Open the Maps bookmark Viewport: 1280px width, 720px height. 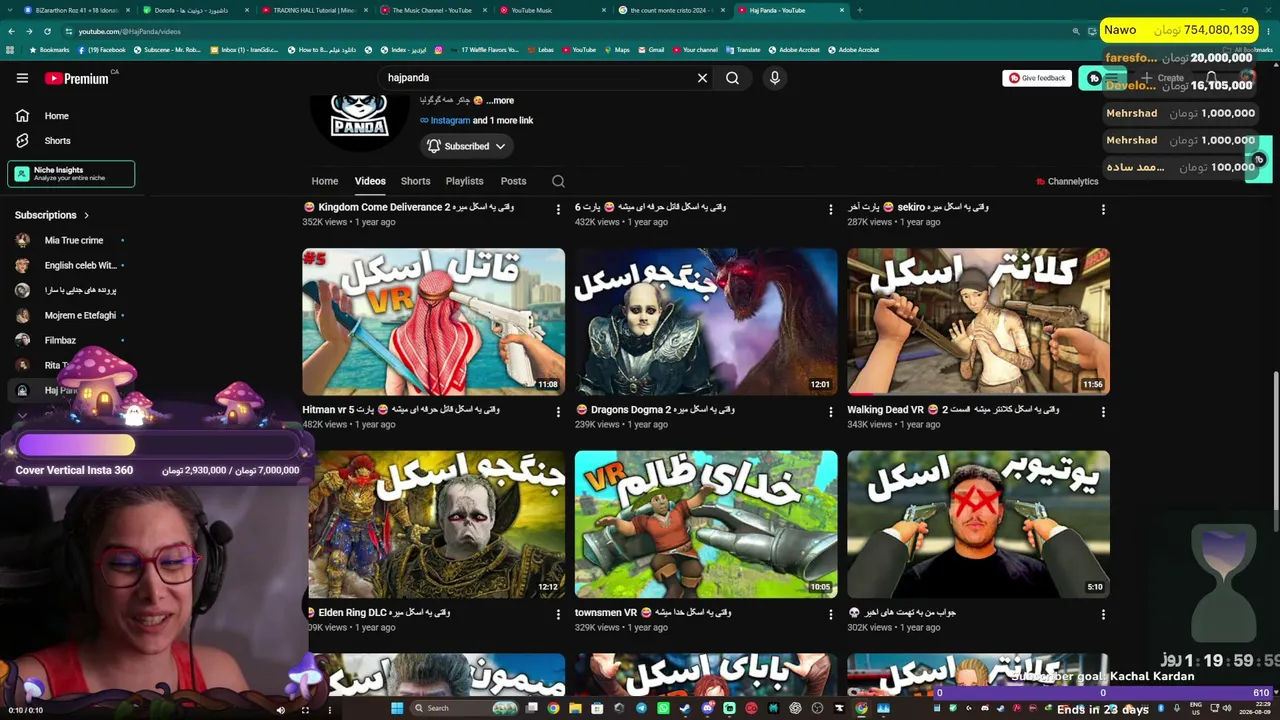tap(616, 50)
